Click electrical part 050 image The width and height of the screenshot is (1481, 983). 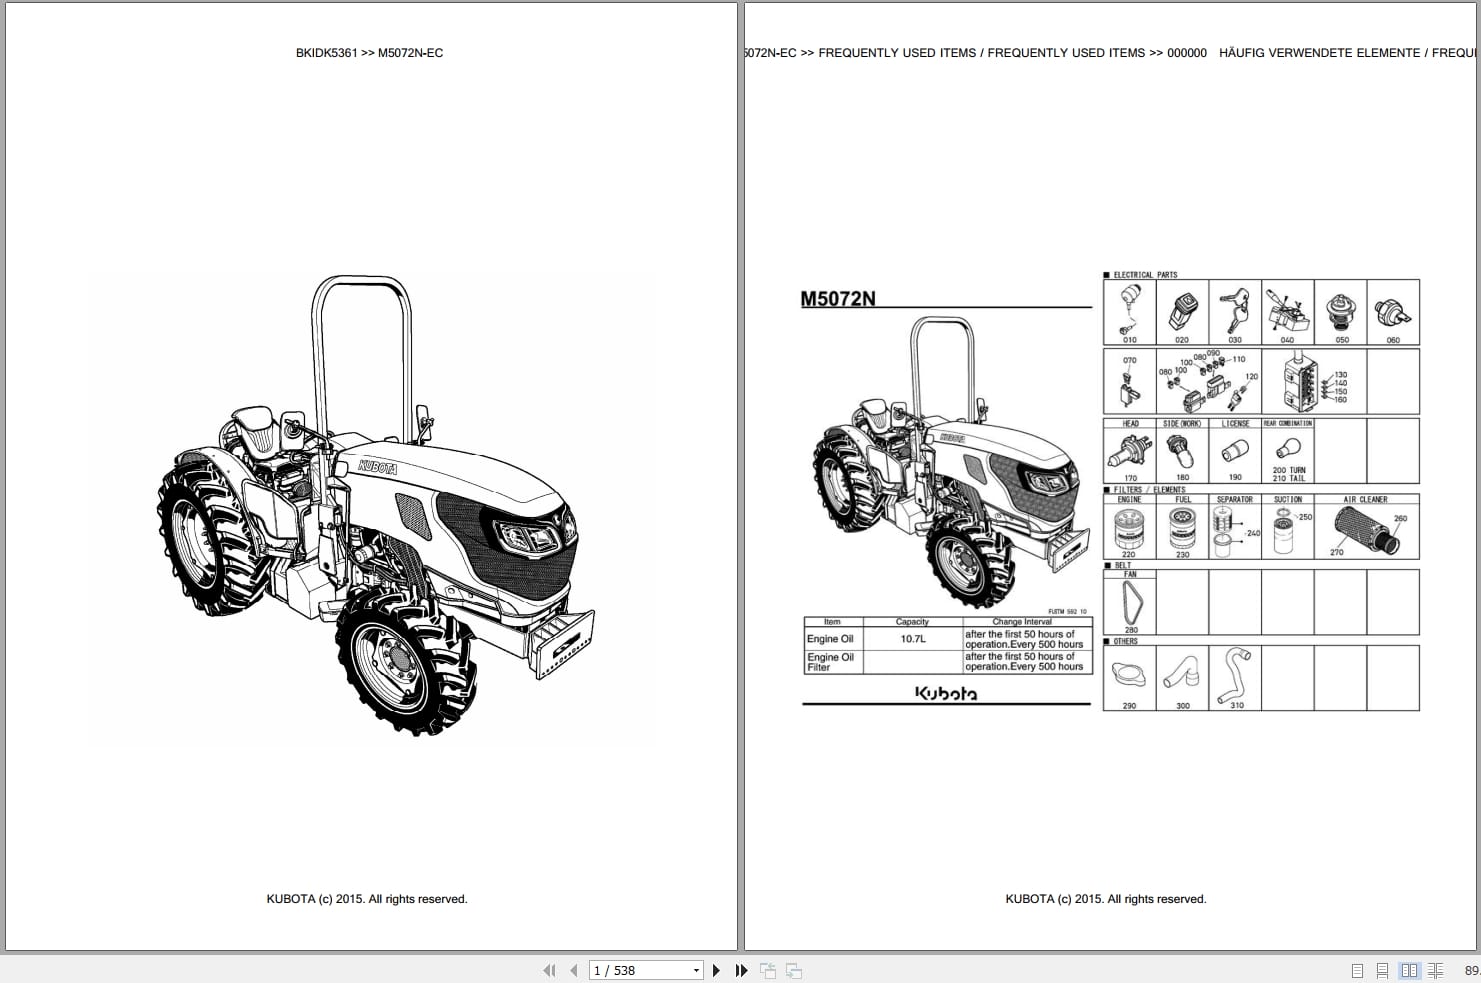pos(1340,312)
